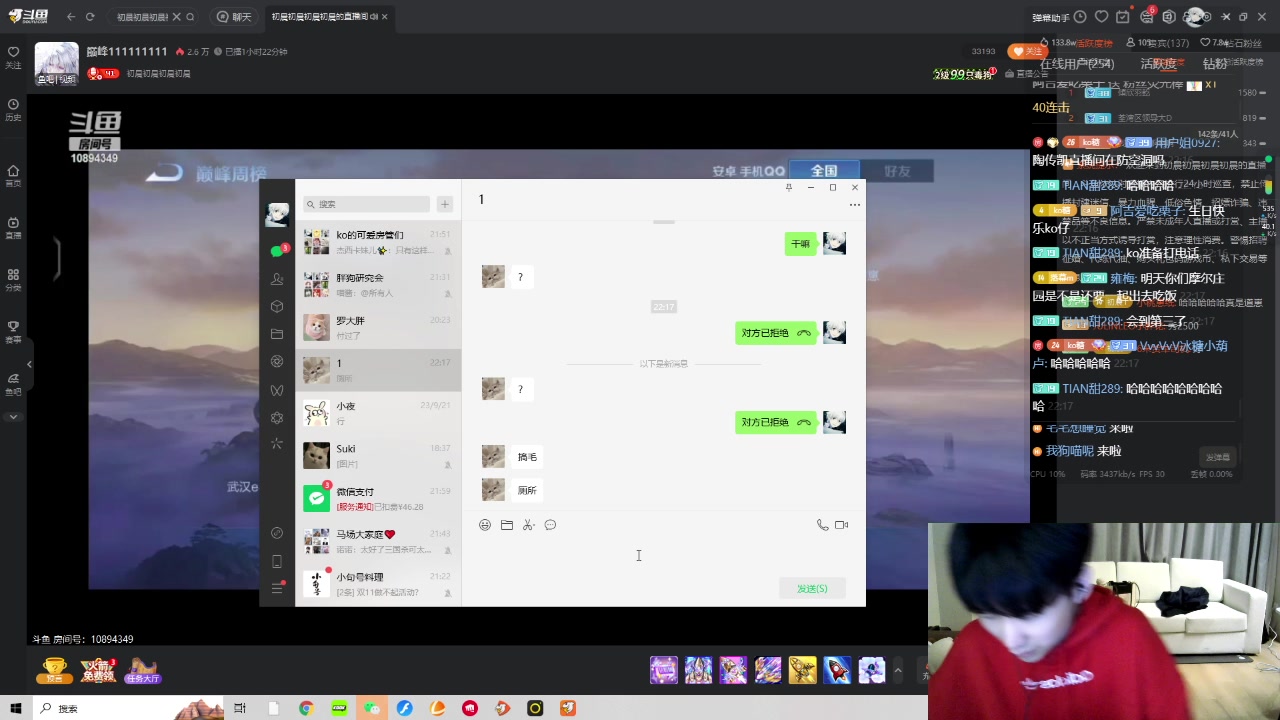
Task: Go back with Douyu back arrow
Action: tap(71, 17)
